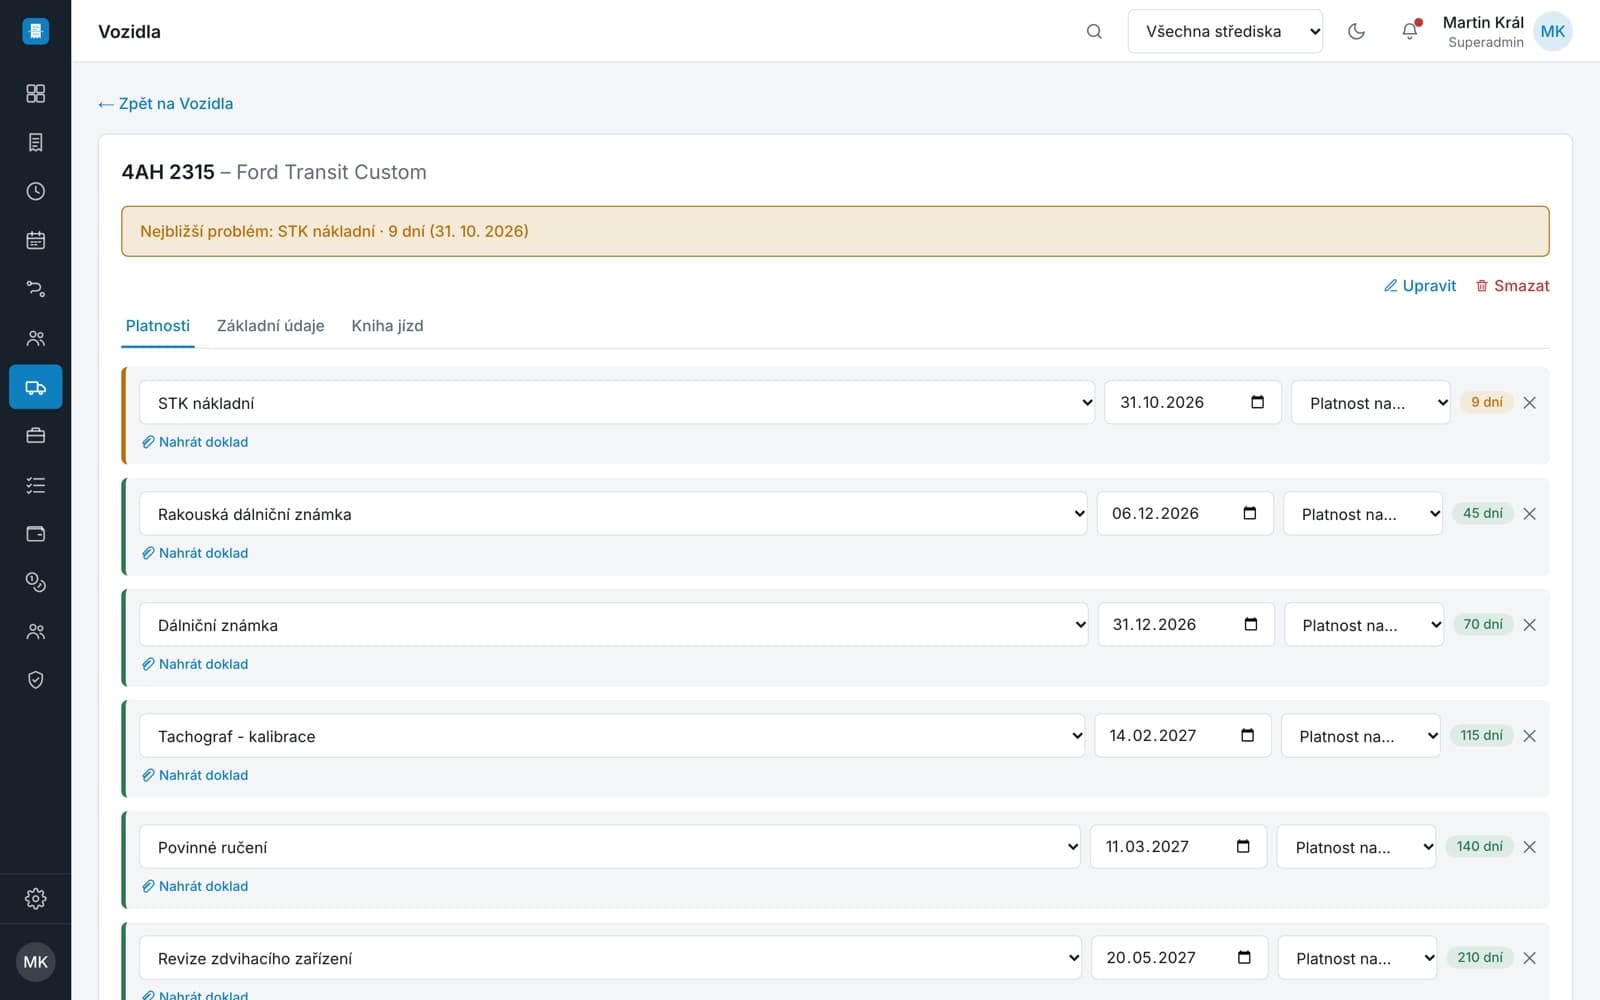Open notifications bell icon
Image resolution: width=1600 pixels, height=1000 pixels.
[1410, 31]
